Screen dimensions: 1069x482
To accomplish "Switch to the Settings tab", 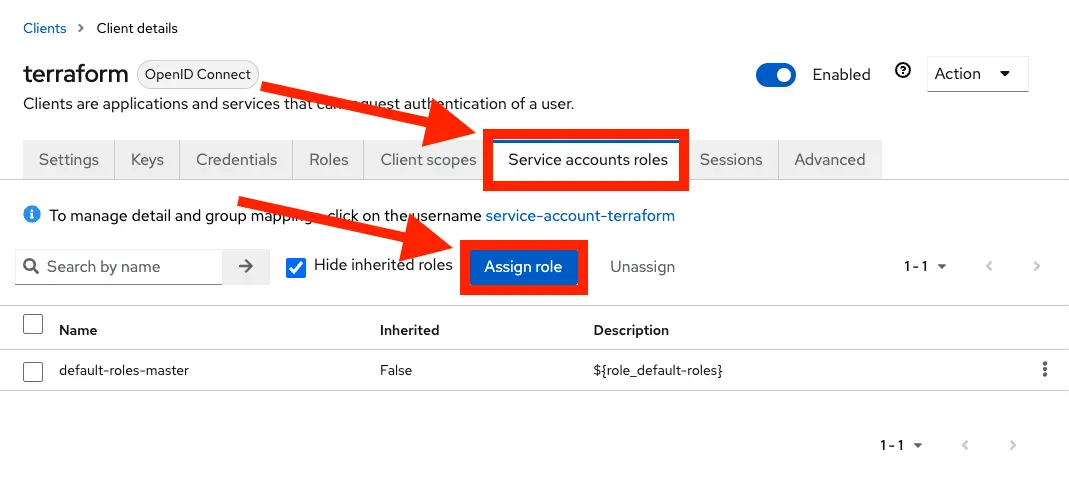I will (x=69, y=160).
